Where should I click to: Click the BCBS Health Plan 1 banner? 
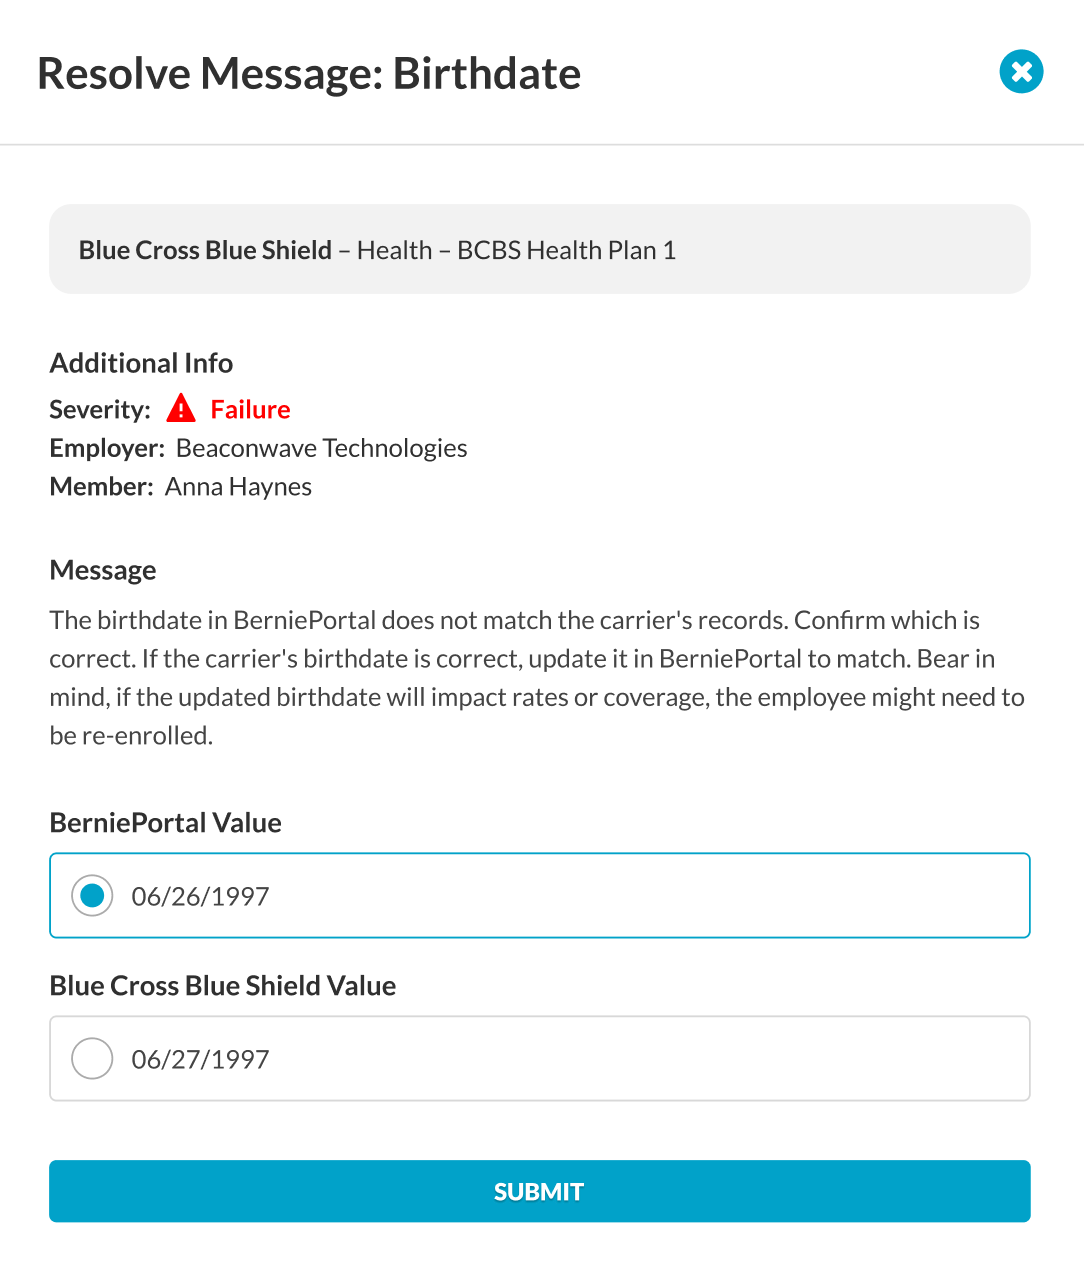[x=539, y=250]
